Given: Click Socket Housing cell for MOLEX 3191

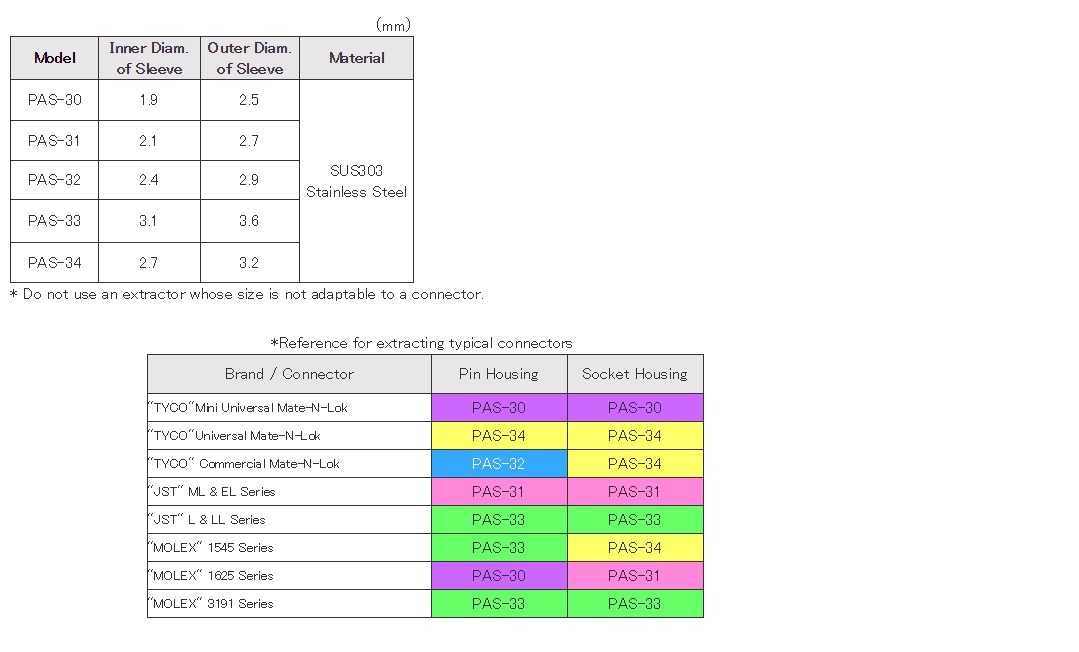Looking at the screenshot, I should (635, 604).
